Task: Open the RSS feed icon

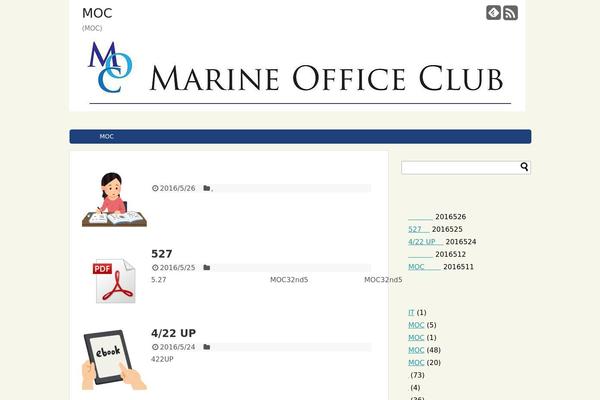Action: [x=510, y=13]
